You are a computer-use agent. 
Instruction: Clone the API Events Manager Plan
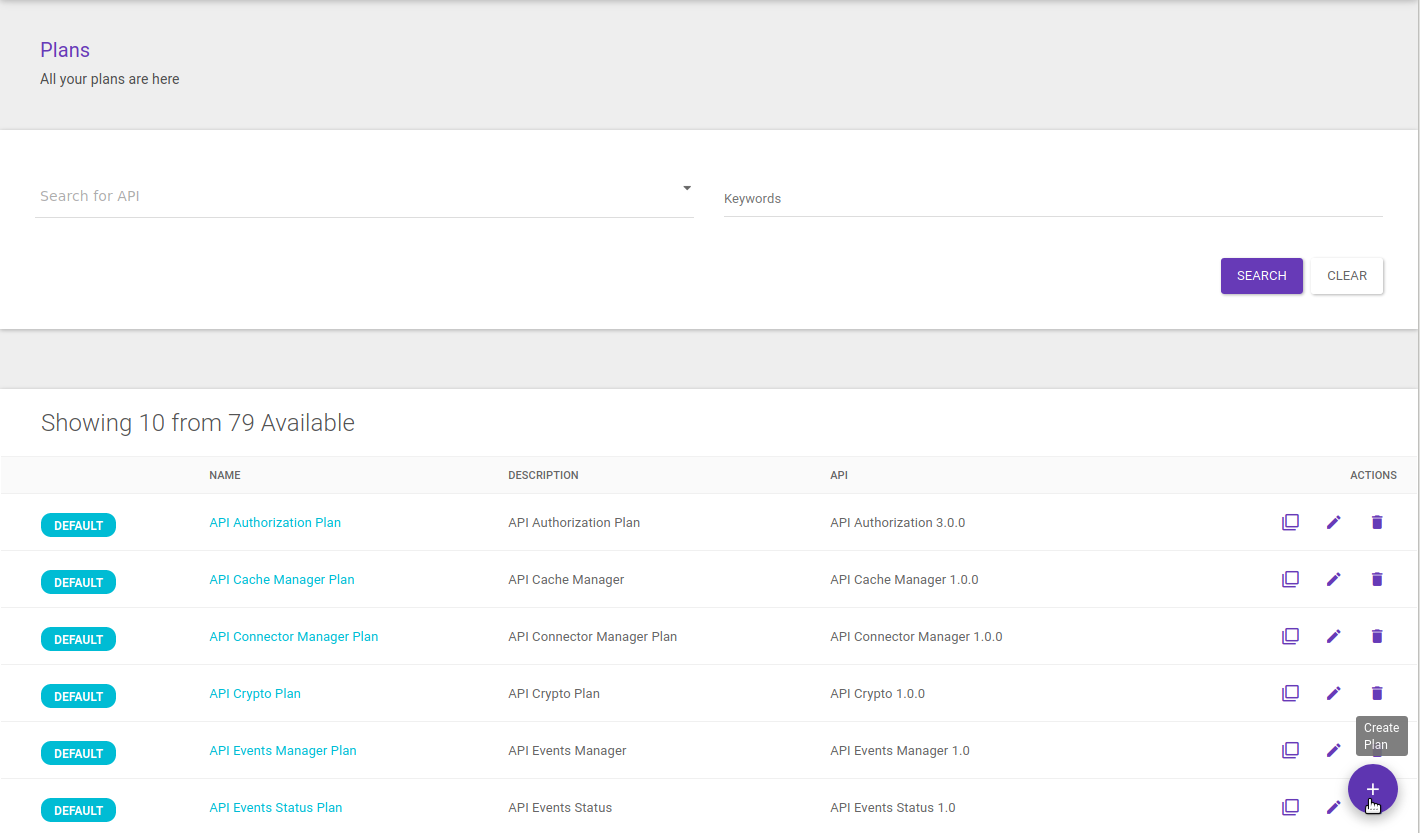(x=1290, y=750)
